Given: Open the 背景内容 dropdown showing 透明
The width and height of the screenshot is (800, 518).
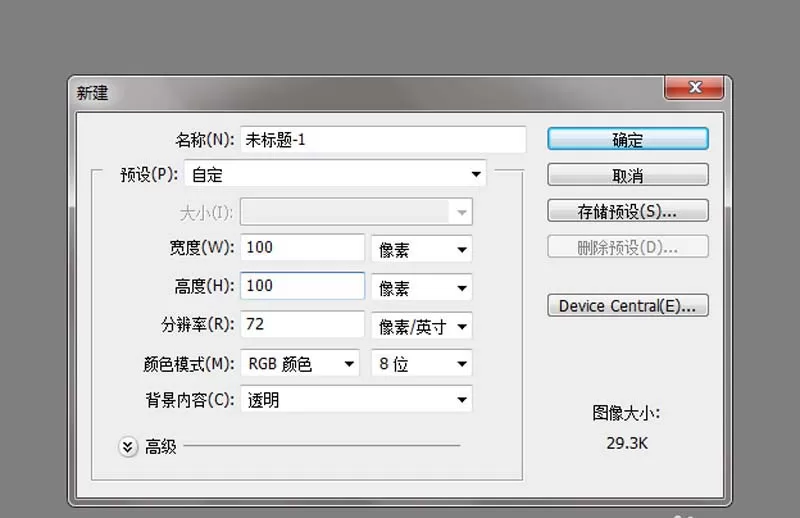Looking at the screenshot, I should [356, 399].
